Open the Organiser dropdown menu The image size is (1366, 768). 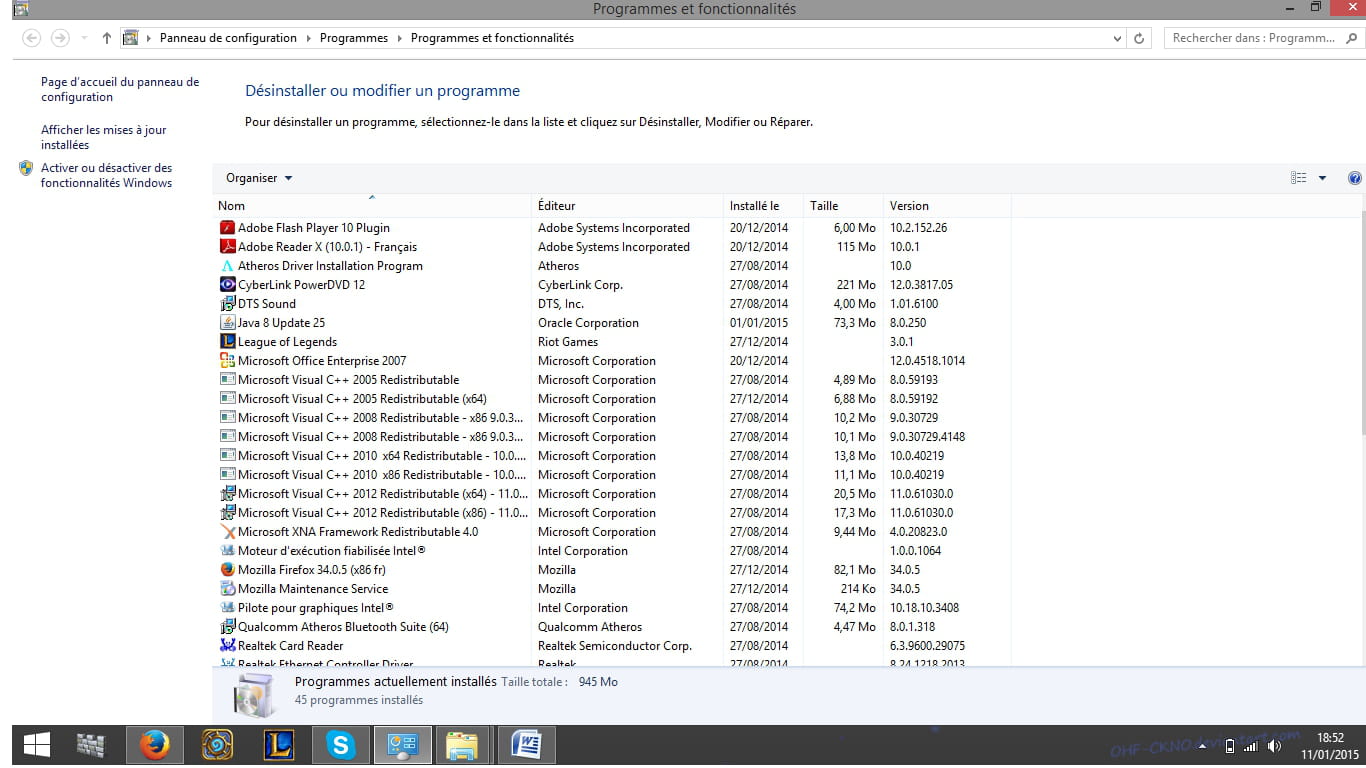[x=259, y=178]
